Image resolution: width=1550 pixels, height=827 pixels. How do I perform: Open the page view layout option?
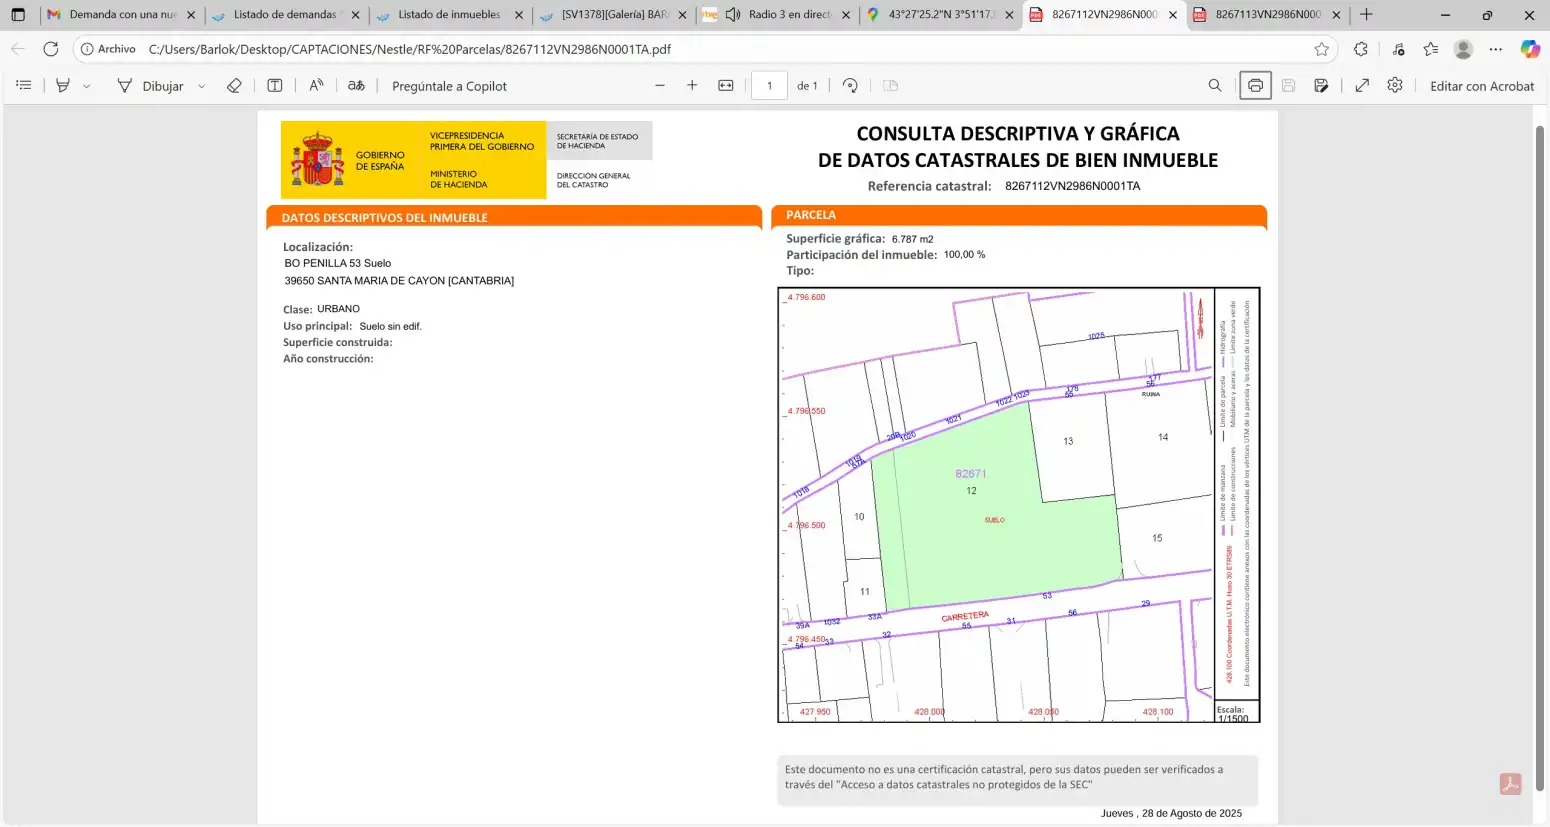point(891,86)
